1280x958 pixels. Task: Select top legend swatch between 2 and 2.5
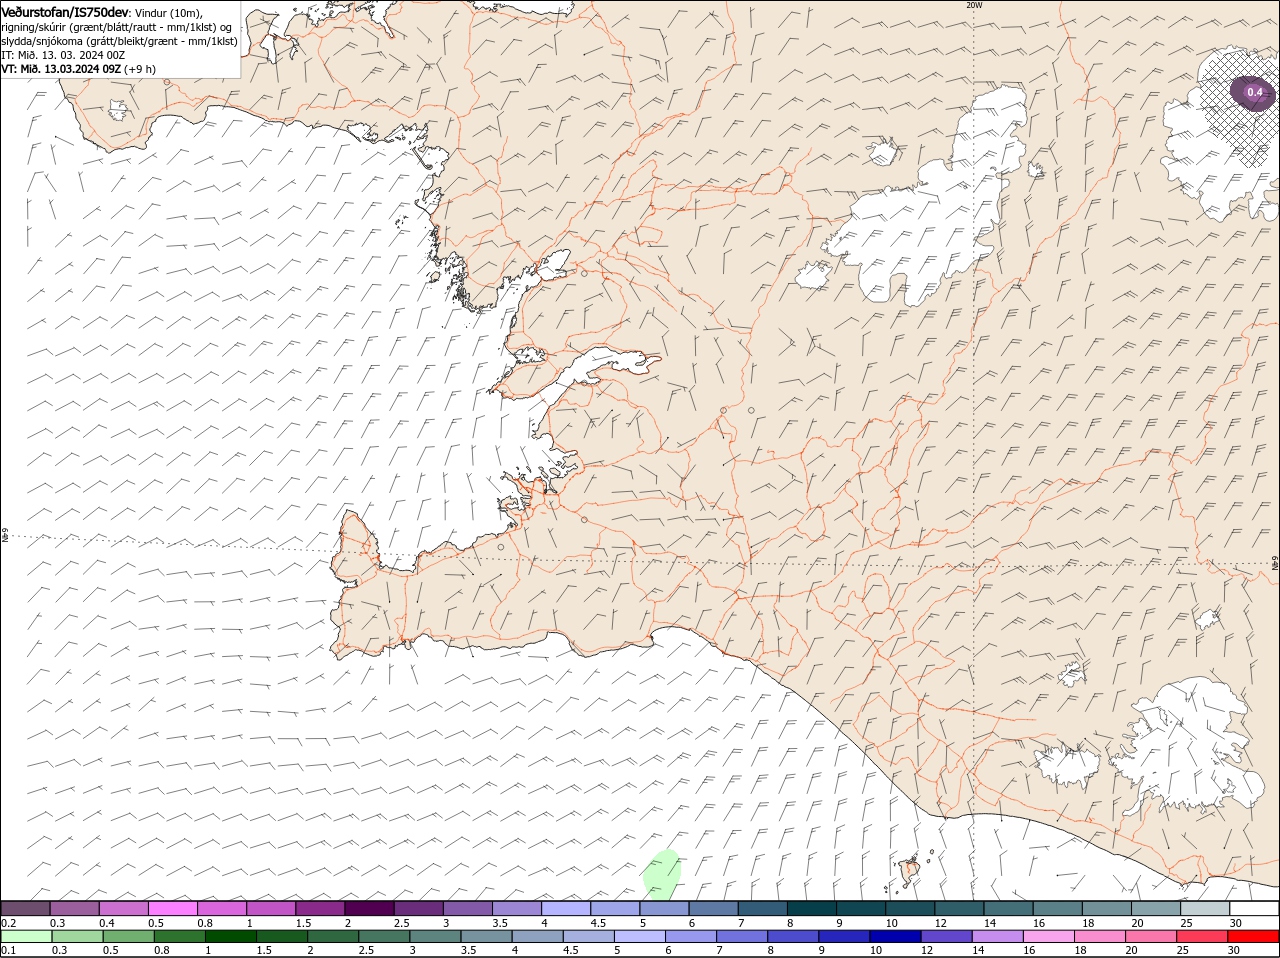click(x=369, y=908)
